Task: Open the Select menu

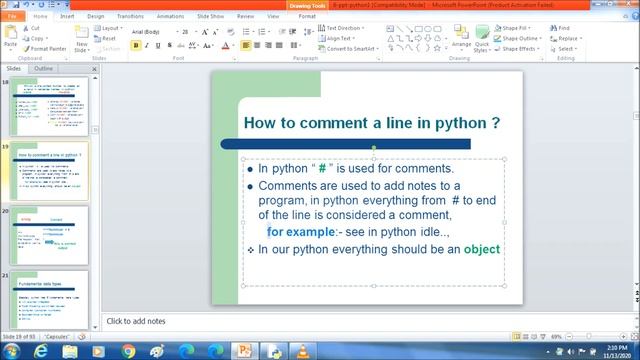Action: click(563, 49)
